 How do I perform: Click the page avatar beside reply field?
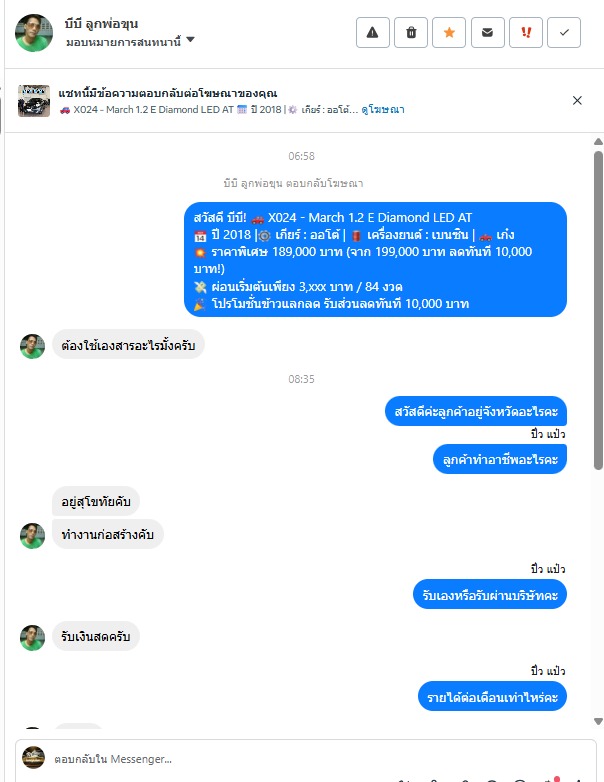33,758
